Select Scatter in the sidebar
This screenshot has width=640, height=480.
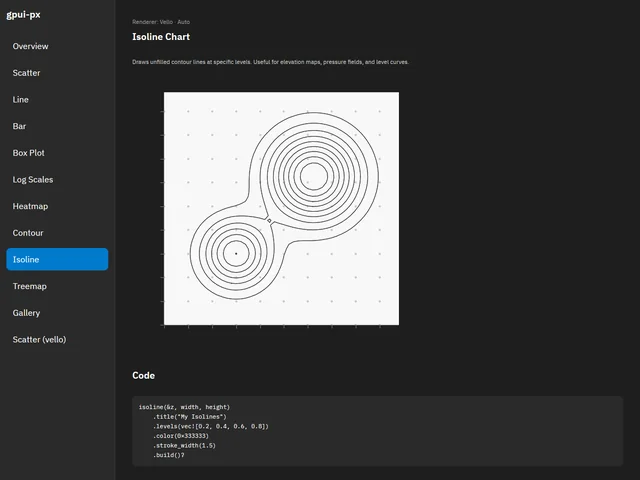pyautogui.click(x=57, y=73)
